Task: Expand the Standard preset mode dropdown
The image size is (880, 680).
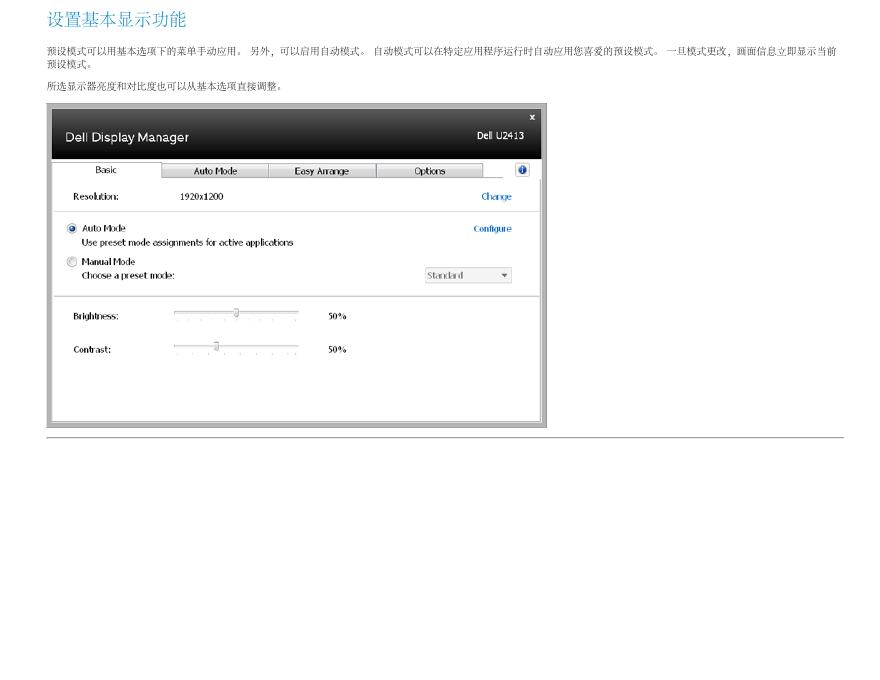Action: 468,275
